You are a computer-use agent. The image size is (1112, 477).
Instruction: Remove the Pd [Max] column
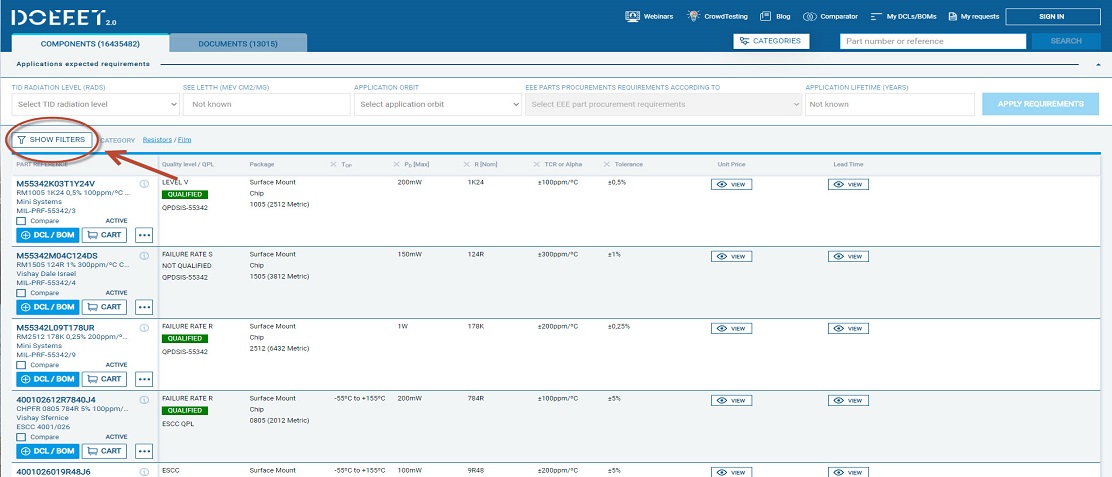click(397, 164)
